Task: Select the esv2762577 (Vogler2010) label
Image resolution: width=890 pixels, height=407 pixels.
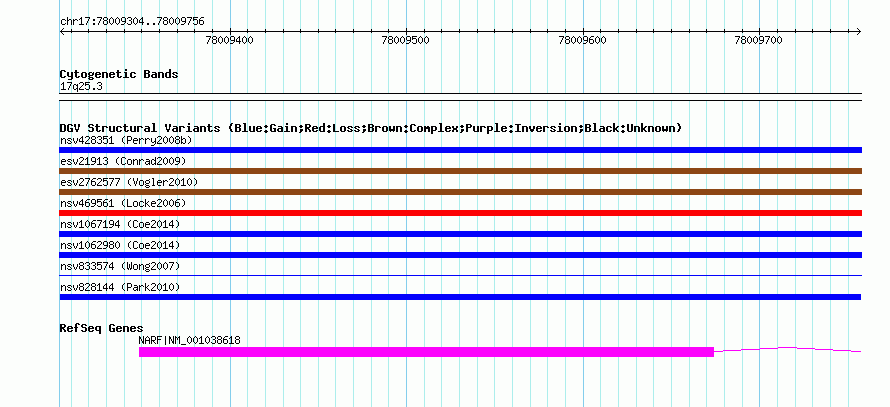Action: (129, 182)
